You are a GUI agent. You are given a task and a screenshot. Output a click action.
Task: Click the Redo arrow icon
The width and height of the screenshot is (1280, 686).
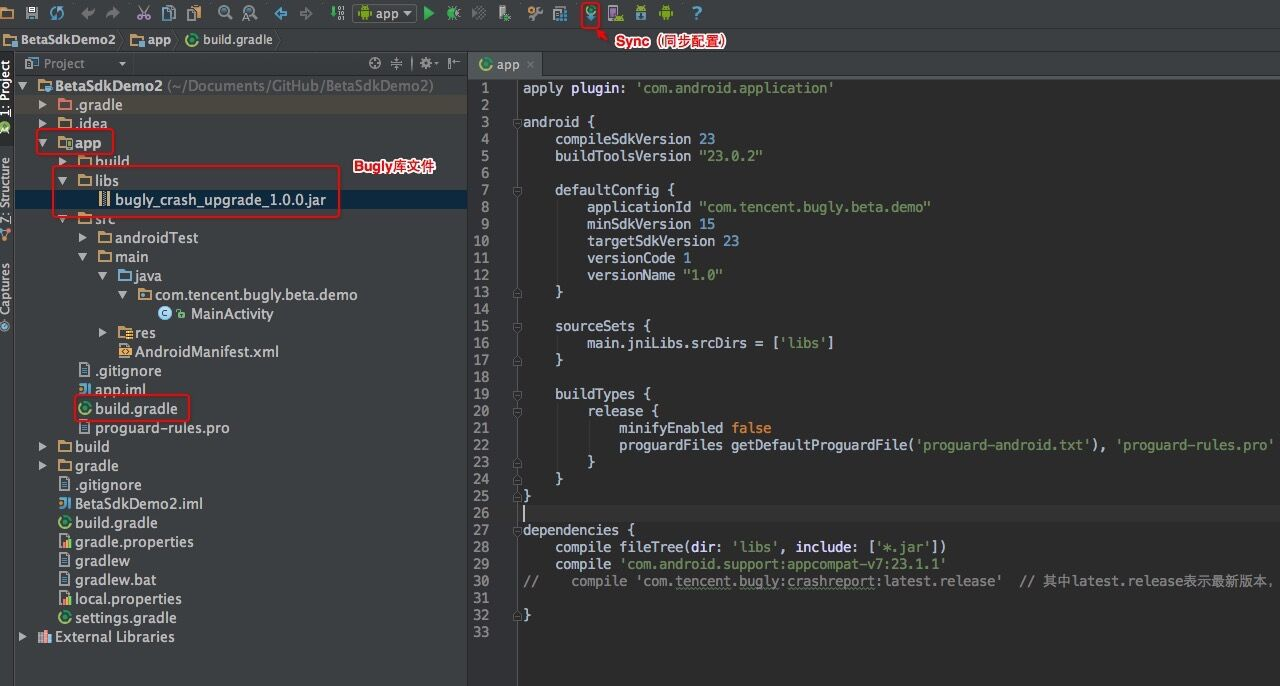tap(112, 13)
